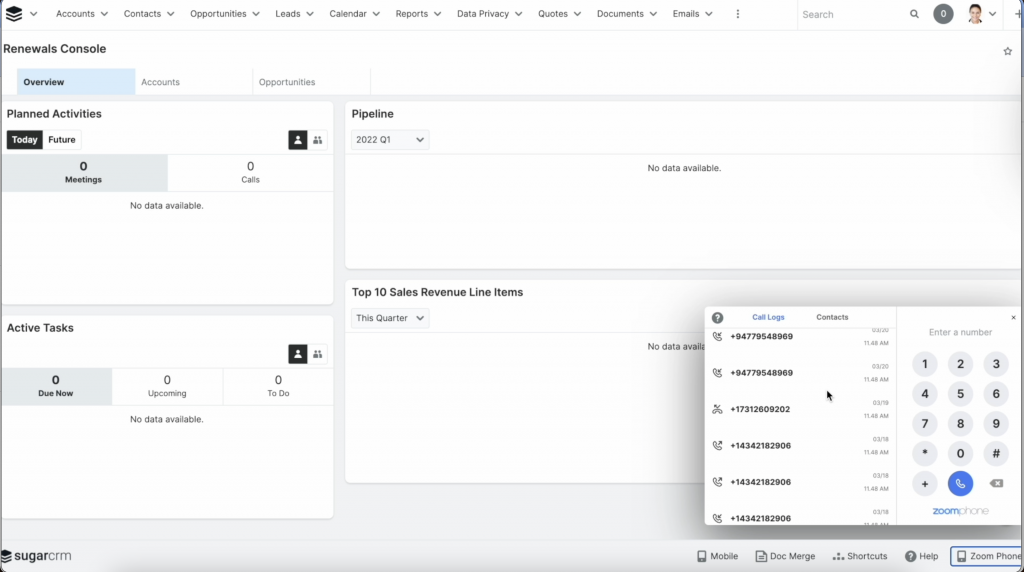This screenshot has height=572, width=1024.
Task: Show team Planned Activities
Action: click(317, 140)
